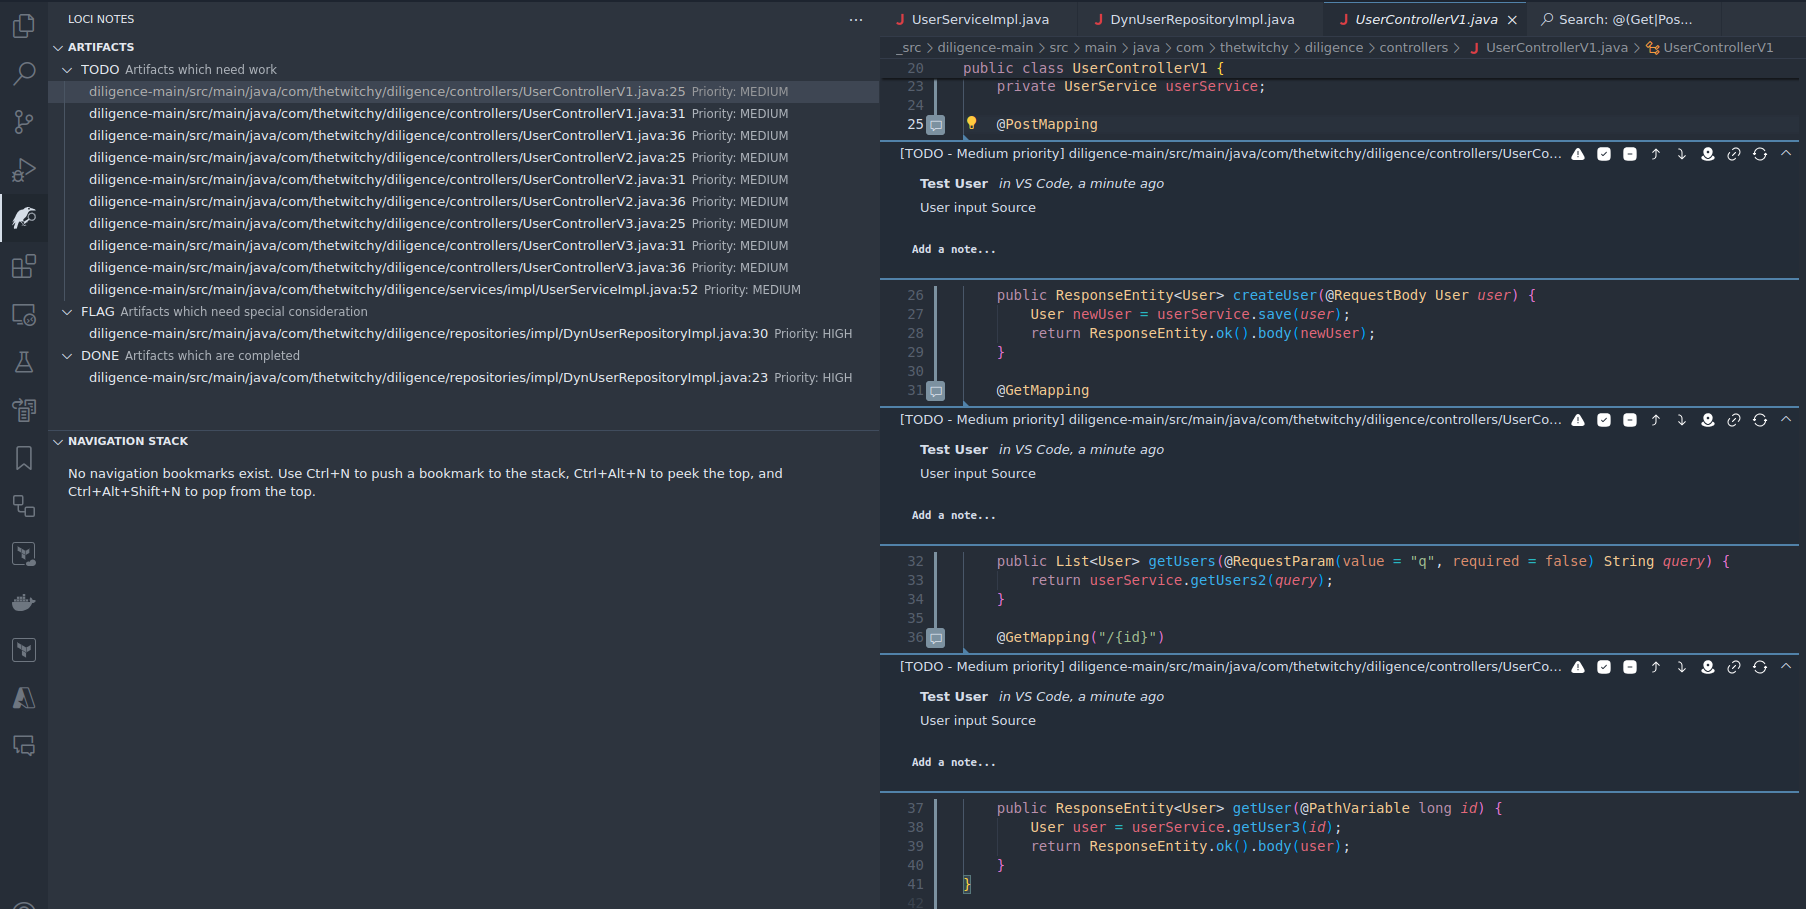
Task: Click the controllers breadcrumb segment
Action: click(1413, 48)
